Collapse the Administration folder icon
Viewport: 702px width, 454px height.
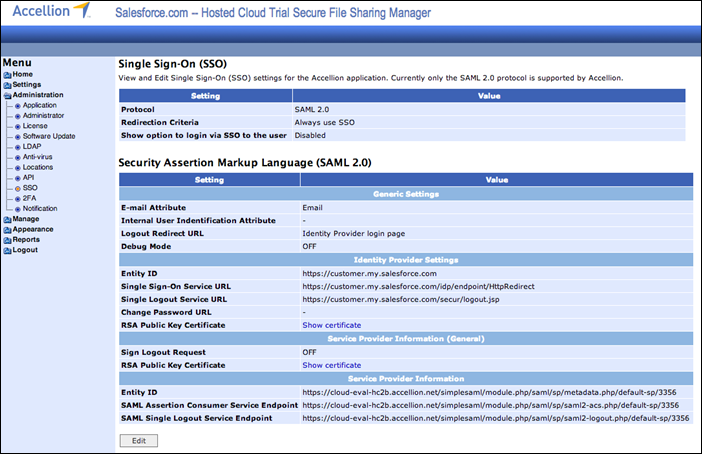pos(7,95)
